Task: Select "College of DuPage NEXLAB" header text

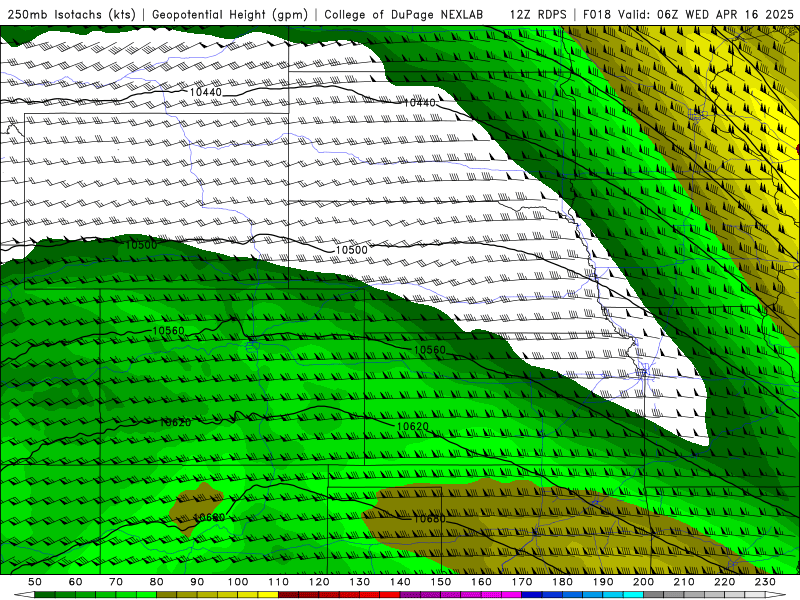Action: click(403, 14)
